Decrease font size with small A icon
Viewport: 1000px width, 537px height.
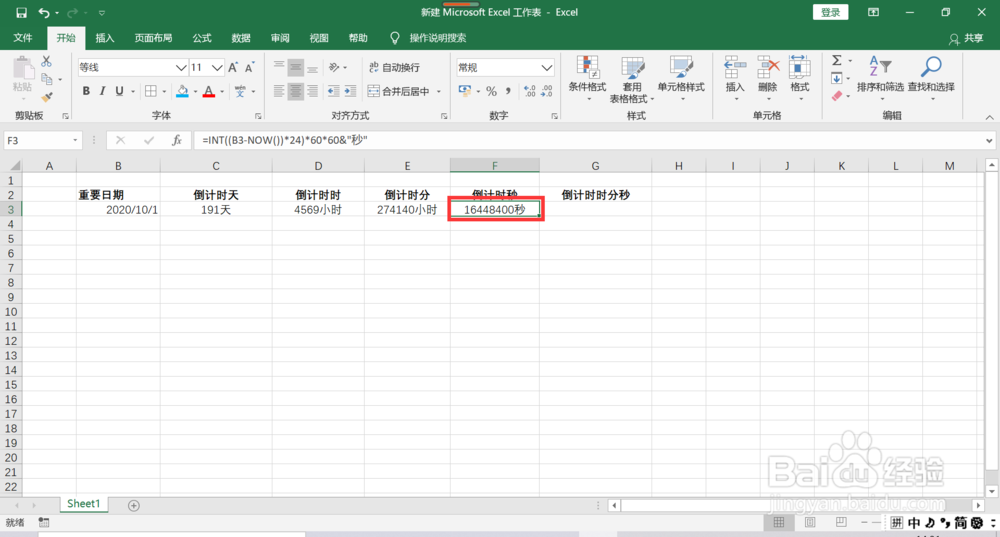pos(249,68)
